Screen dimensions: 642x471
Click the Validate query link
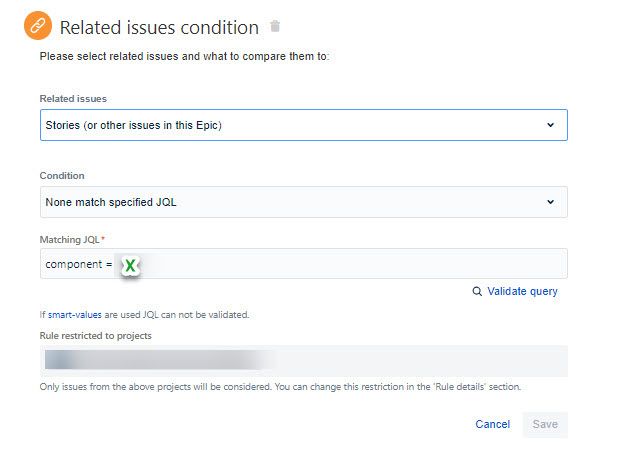tap(522, 292)
